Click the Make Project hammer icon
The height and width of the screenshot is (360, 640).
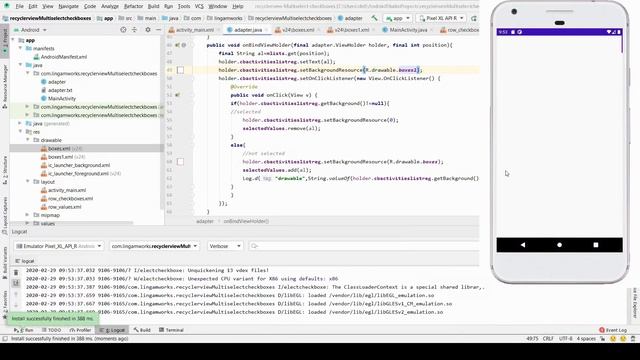point(374,18)
